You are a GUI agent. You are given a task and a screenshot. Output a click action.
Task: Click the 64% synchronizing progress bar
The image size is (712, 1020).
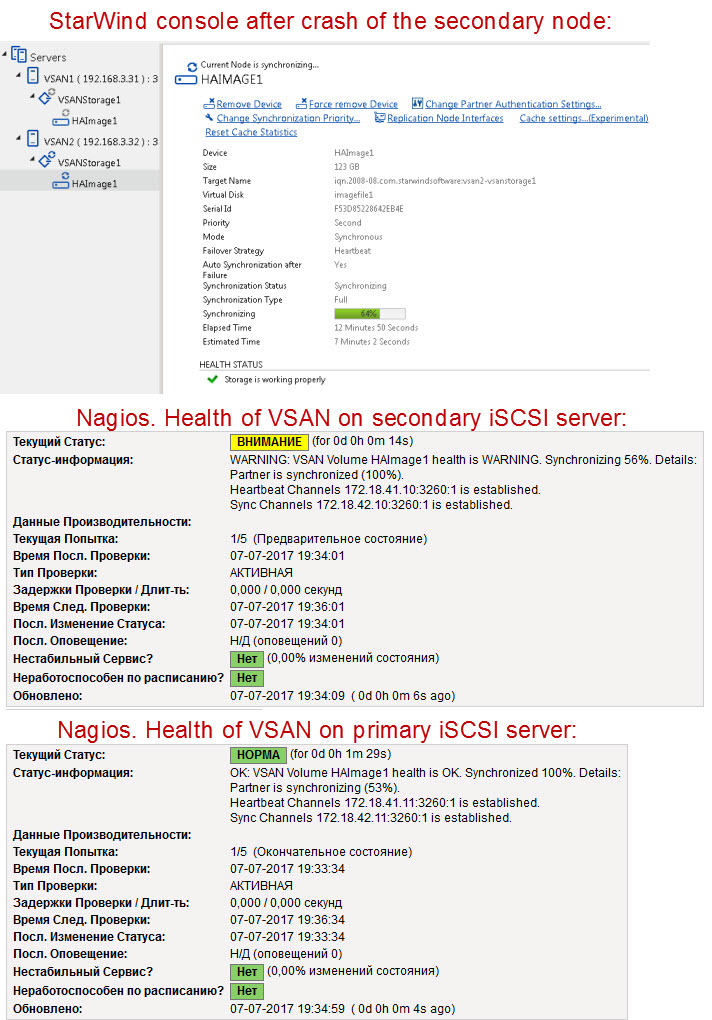click(x=369, y=314)
